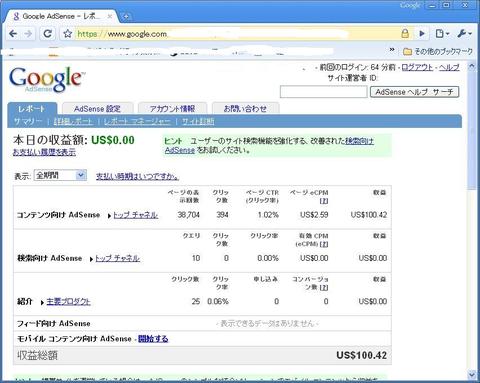Open the new tab plus button

pos(126,16)
